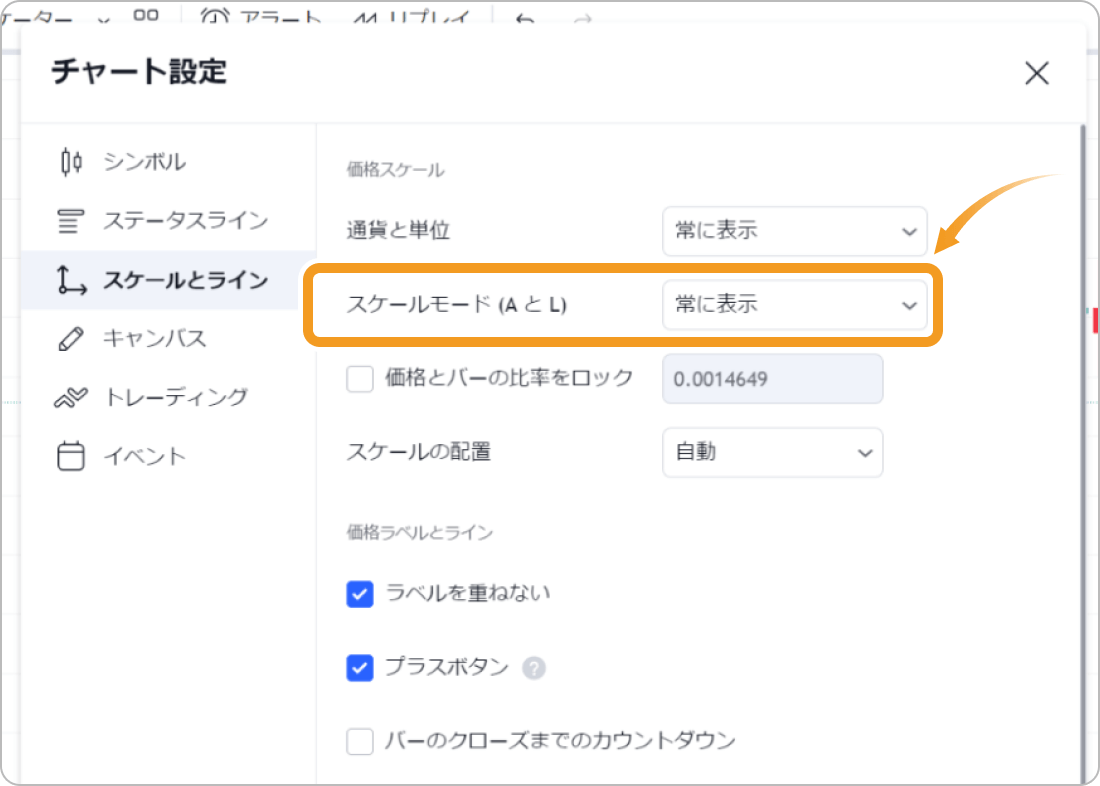Open the イベント settings tab

pos(168,457)
